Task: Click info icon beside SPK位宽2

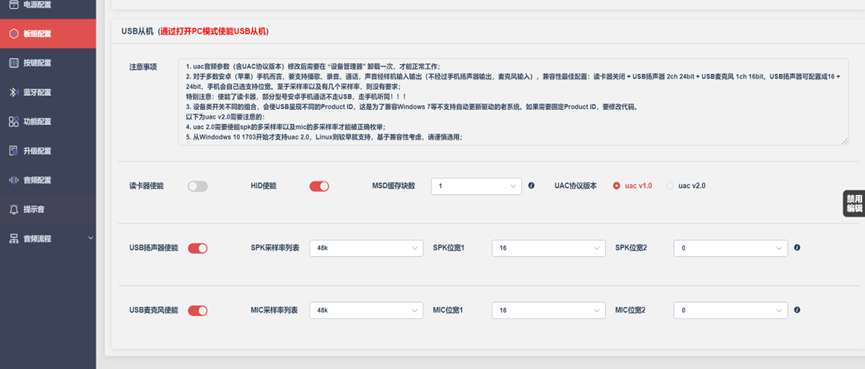Action: click(797, 248)
